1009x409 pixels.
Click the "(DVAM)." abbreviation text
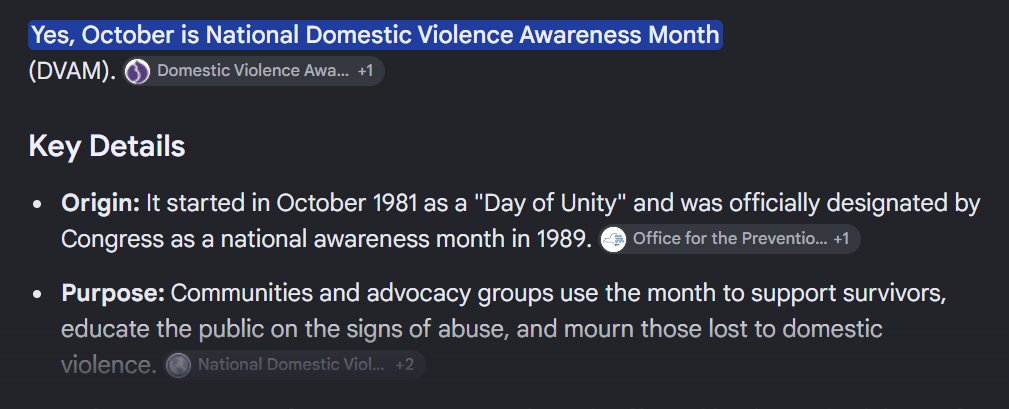point(73,71)
